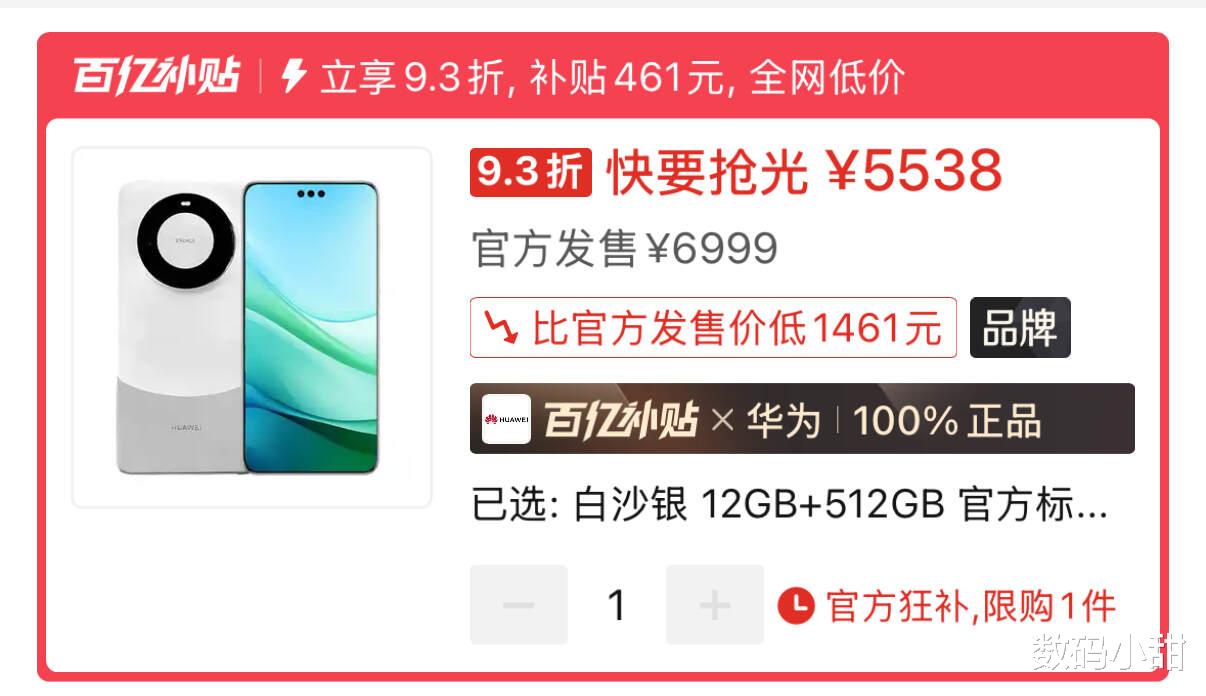Increase quantity with the plus button
The height and width of the screenshot is (696, 1206).
coord(715,605)
